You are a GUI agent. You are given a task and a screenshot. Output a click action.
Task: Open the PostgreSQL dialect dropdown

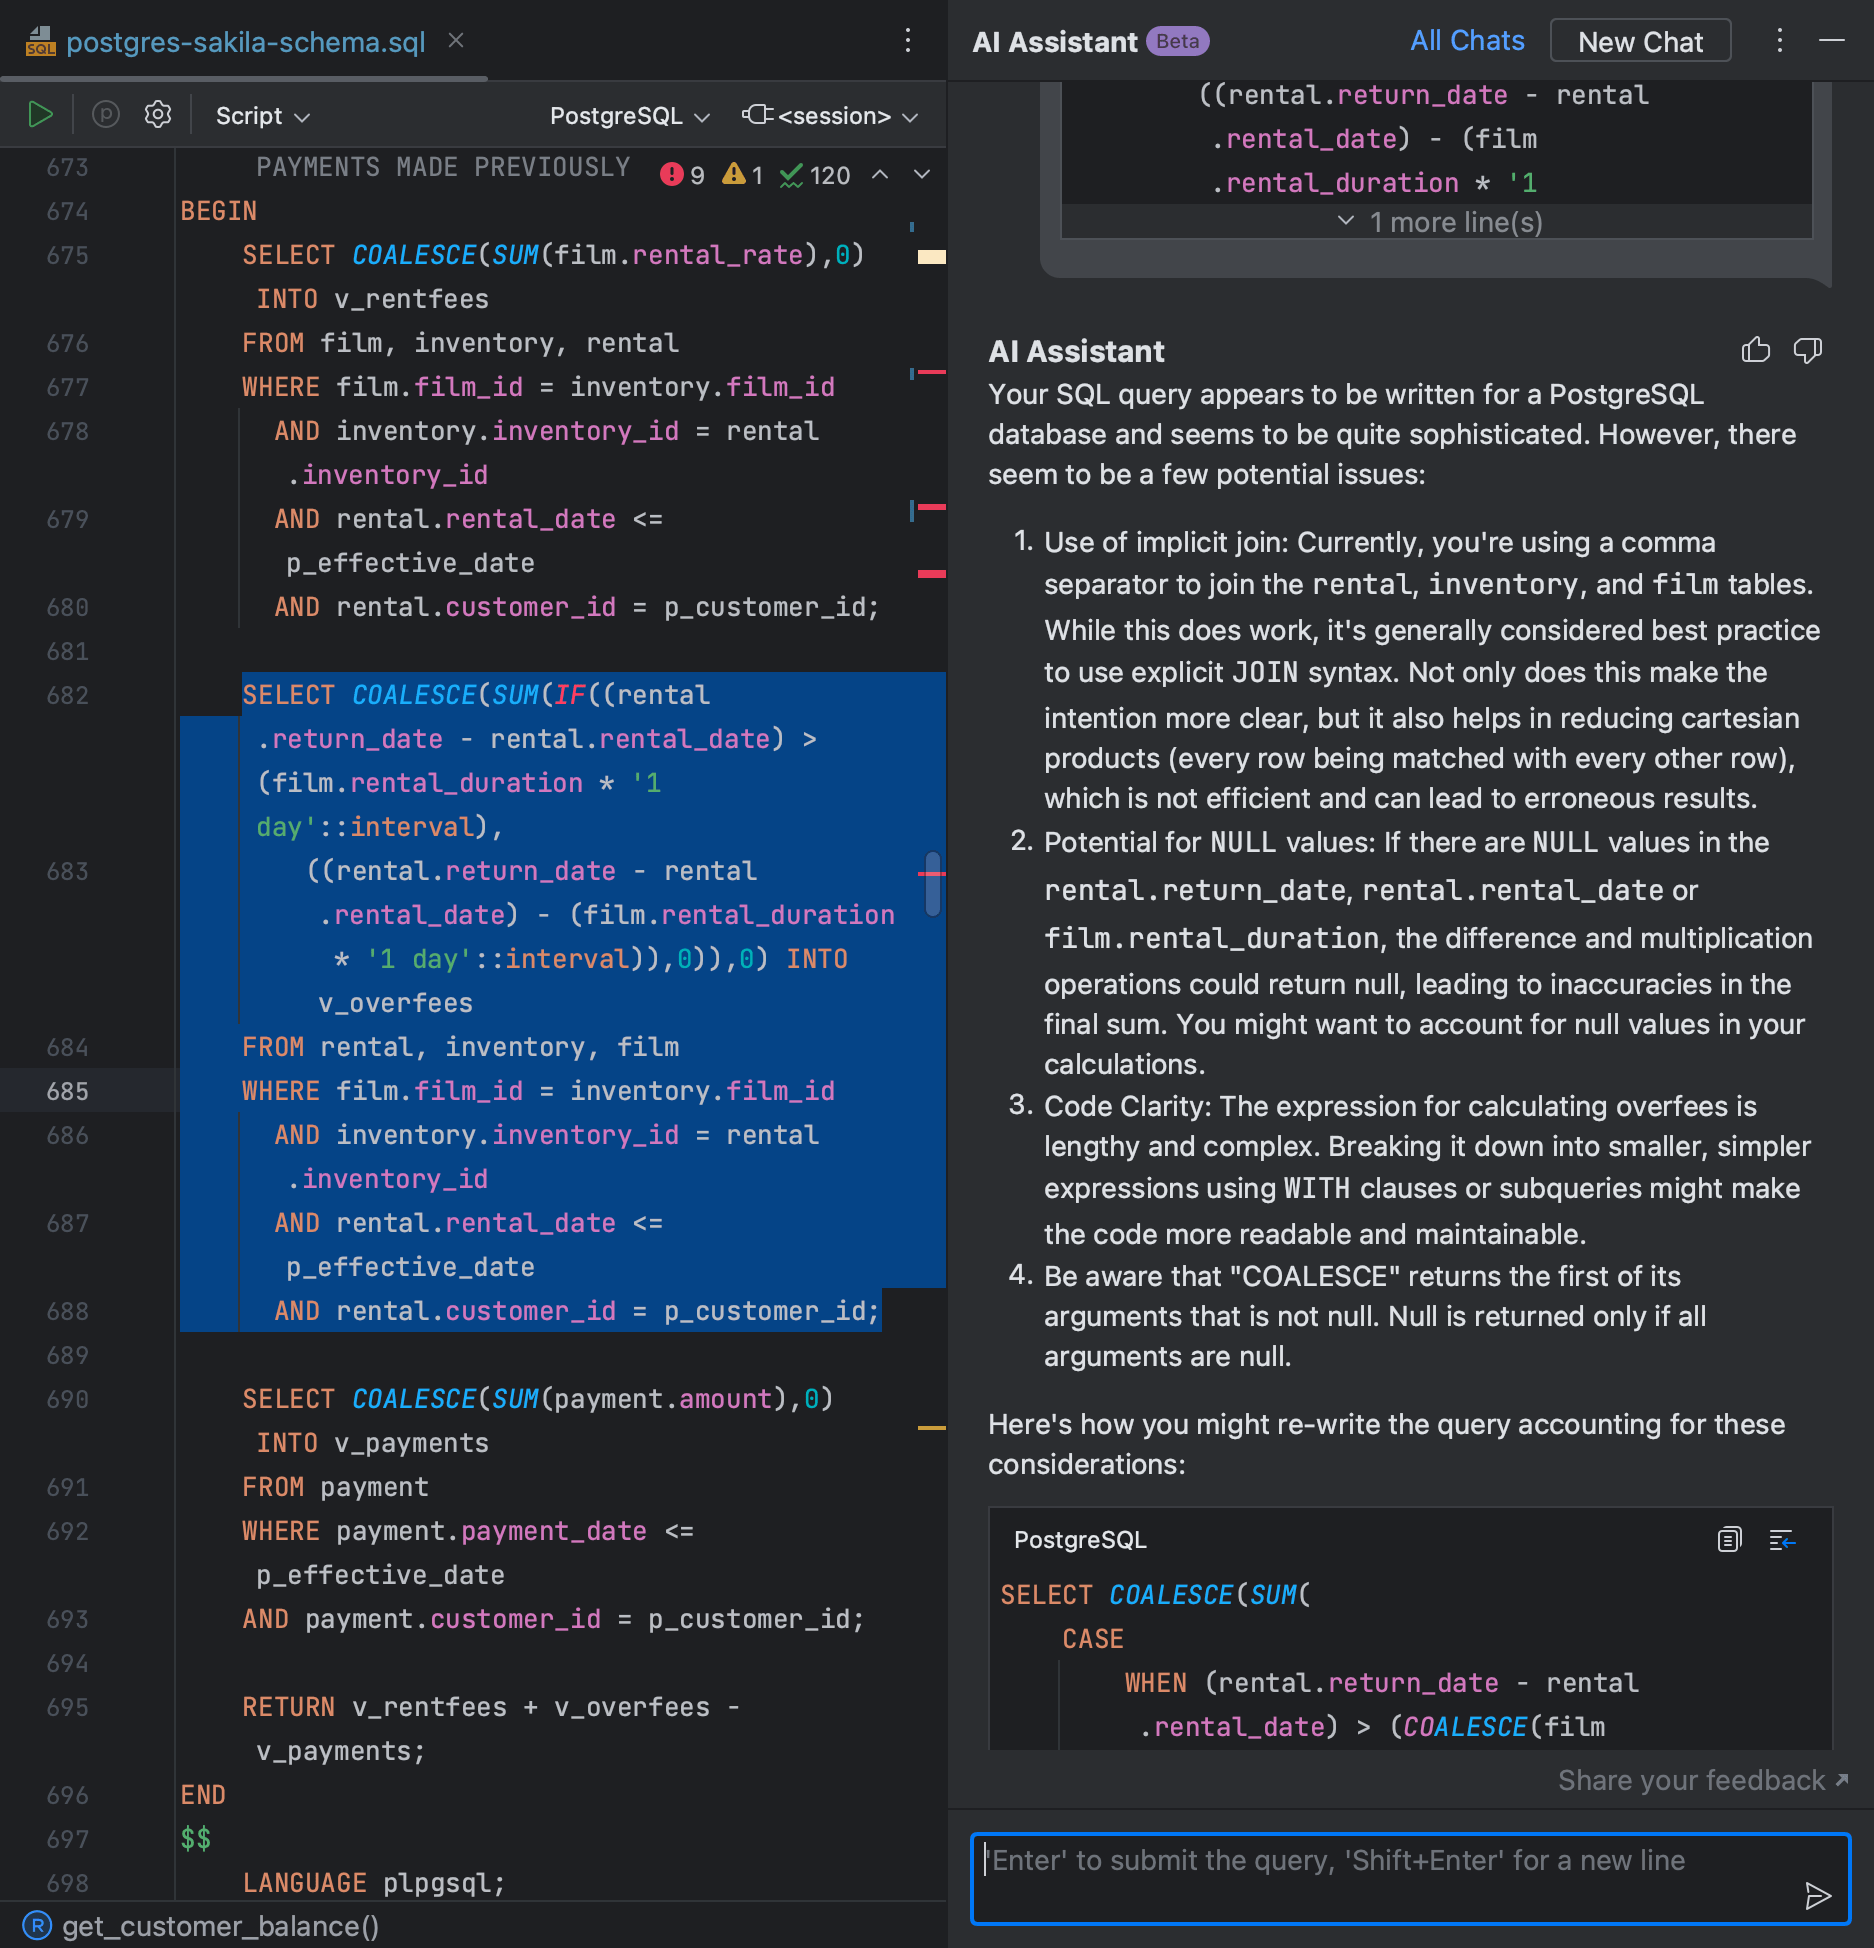(x=627, y=115)
